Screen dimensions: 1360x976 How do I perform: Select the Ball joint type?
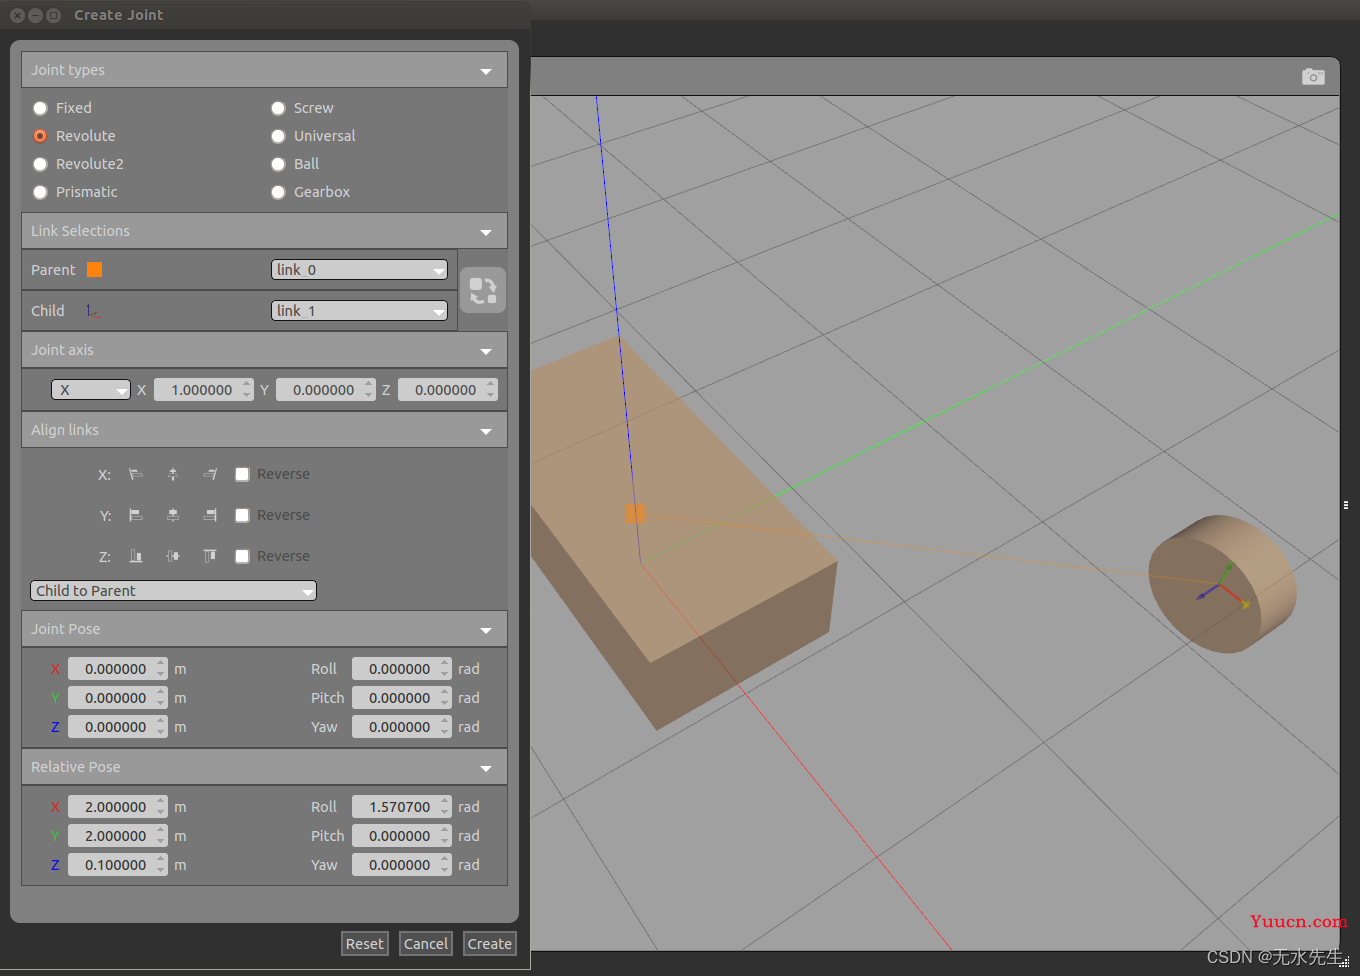[278, 164]
